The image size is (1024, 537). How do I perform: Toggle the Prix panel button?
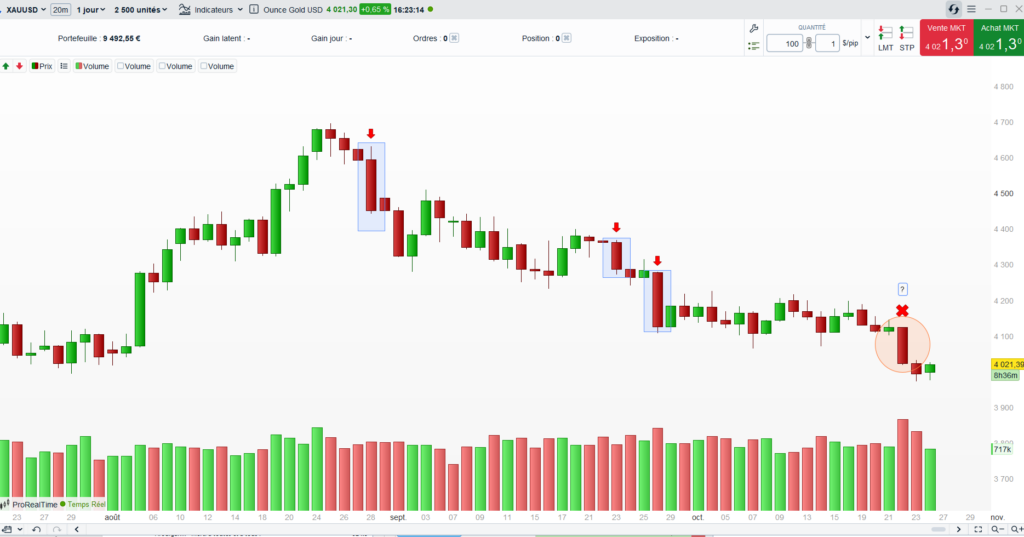42,66
